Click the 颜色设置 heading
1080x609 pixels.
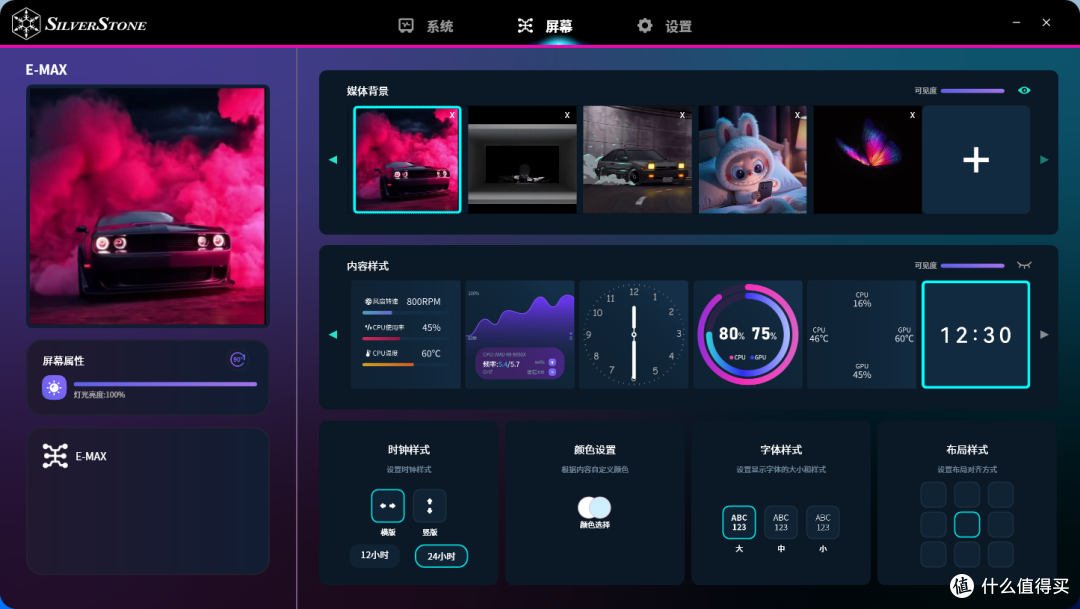594,450
